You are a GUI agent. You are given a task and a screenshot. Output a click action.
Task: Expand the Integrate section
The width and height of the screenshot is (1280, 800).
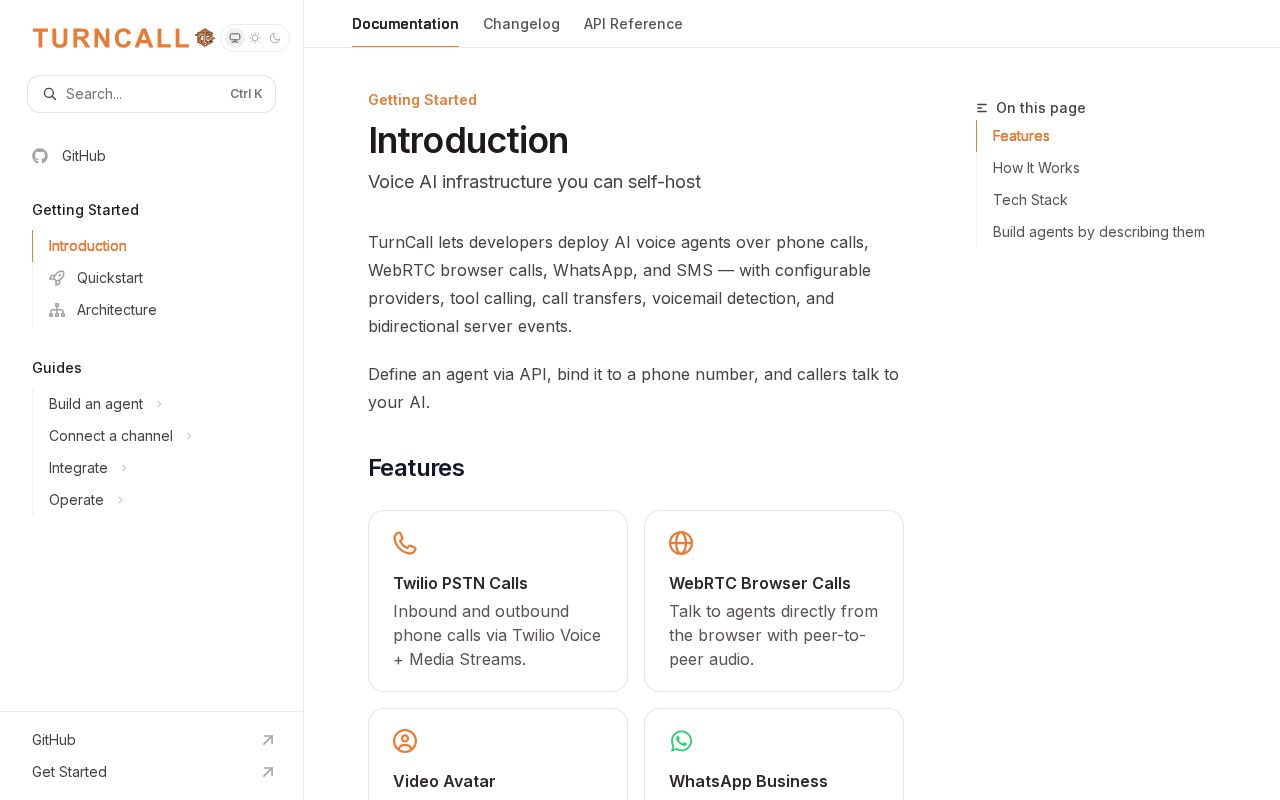[x=88, y=468]
